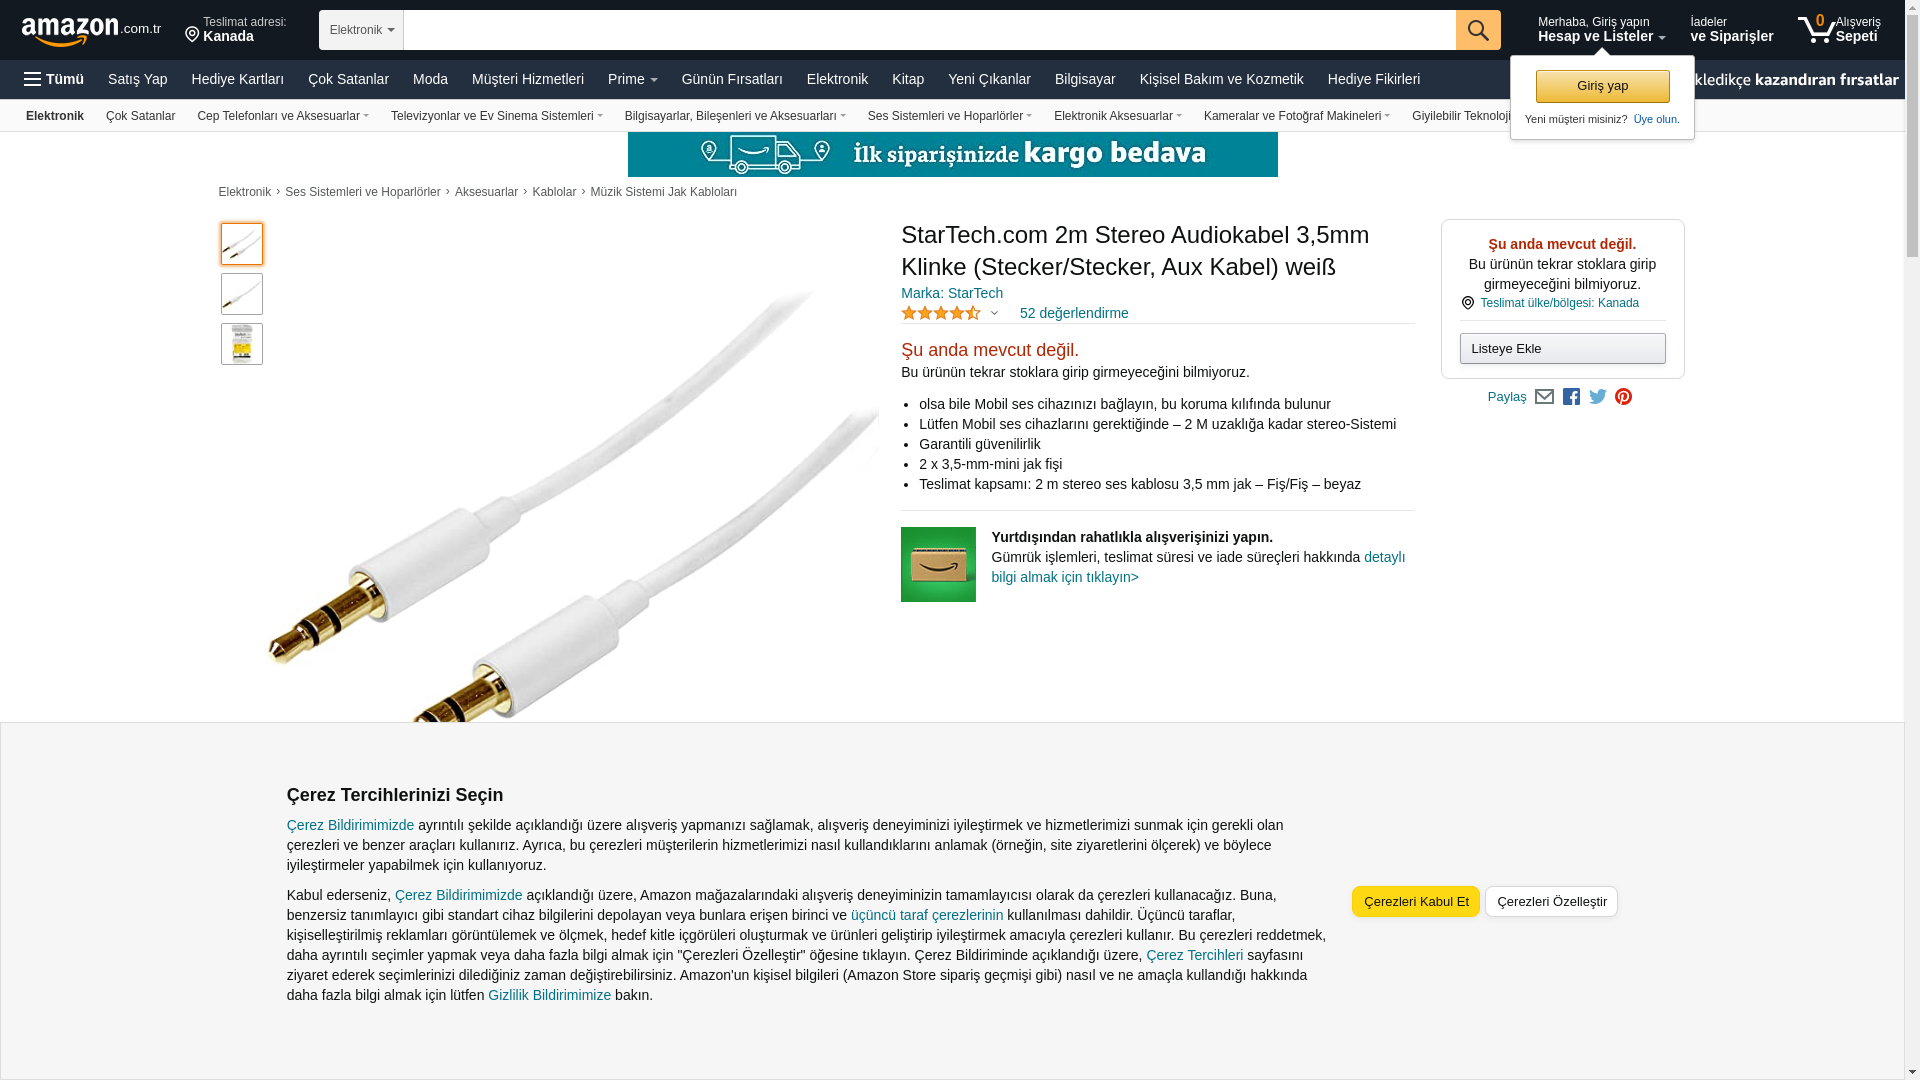Viewport: 1920px width, 1080px height.
Task: Click the Çerezleri Kabul Et button
Action: coord(1416,902)
